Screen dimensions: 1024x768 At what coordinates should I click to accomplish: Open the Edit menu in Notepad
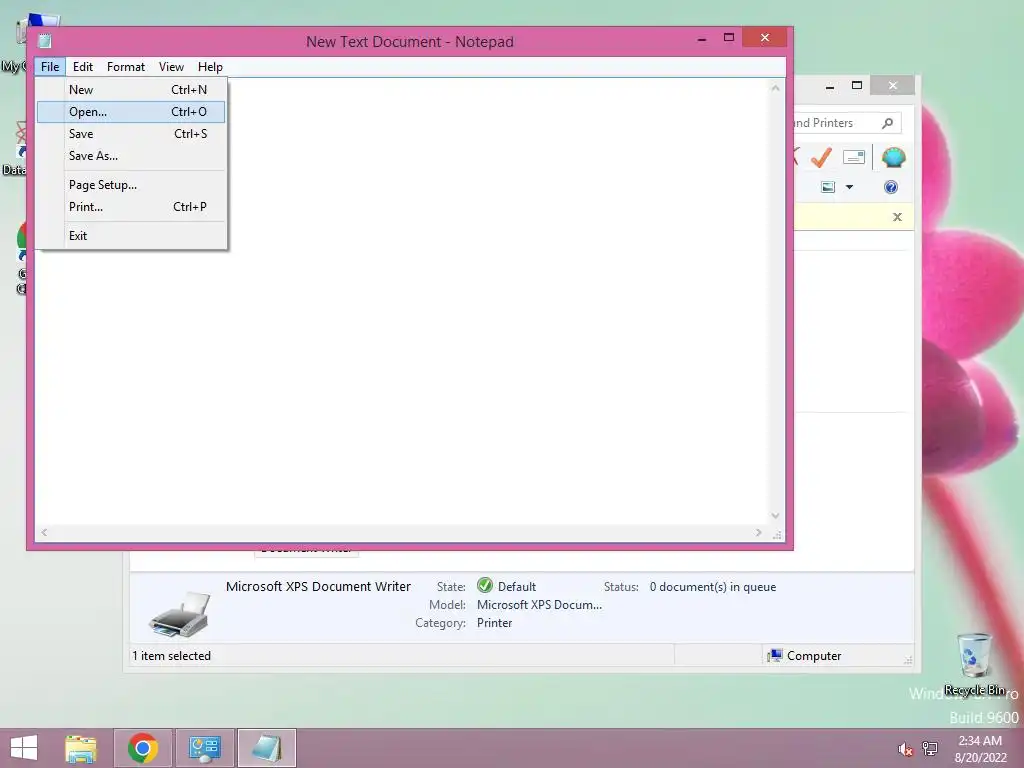(83, 67)
